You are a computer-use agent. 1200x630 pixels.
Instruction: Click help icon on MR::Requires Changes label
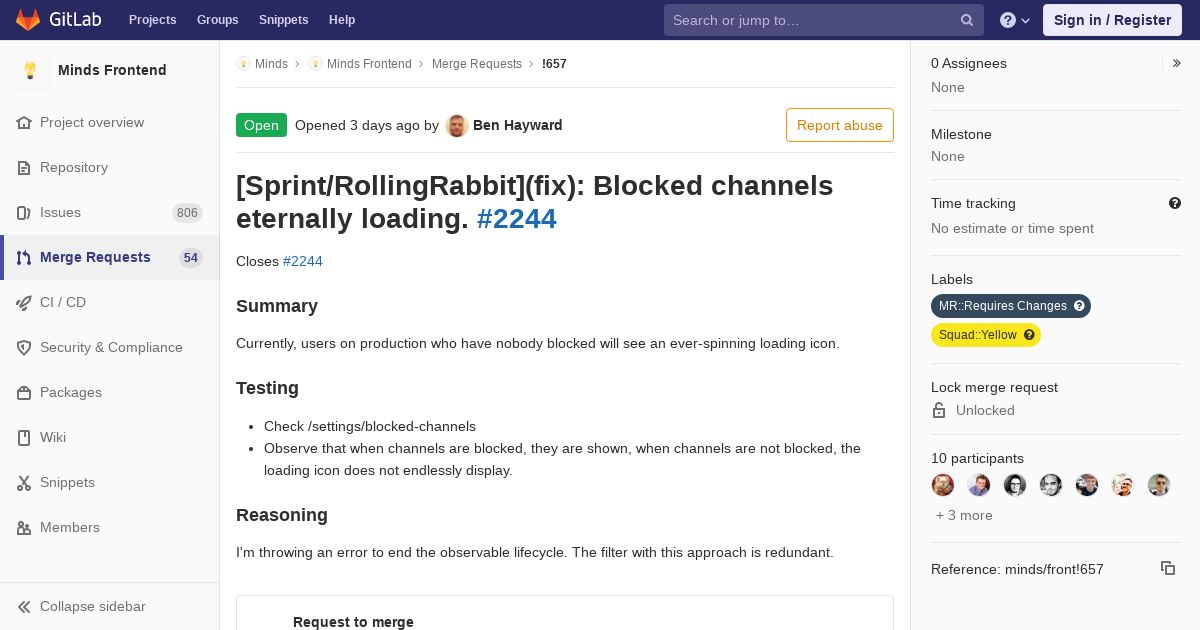coord(1079,306)
